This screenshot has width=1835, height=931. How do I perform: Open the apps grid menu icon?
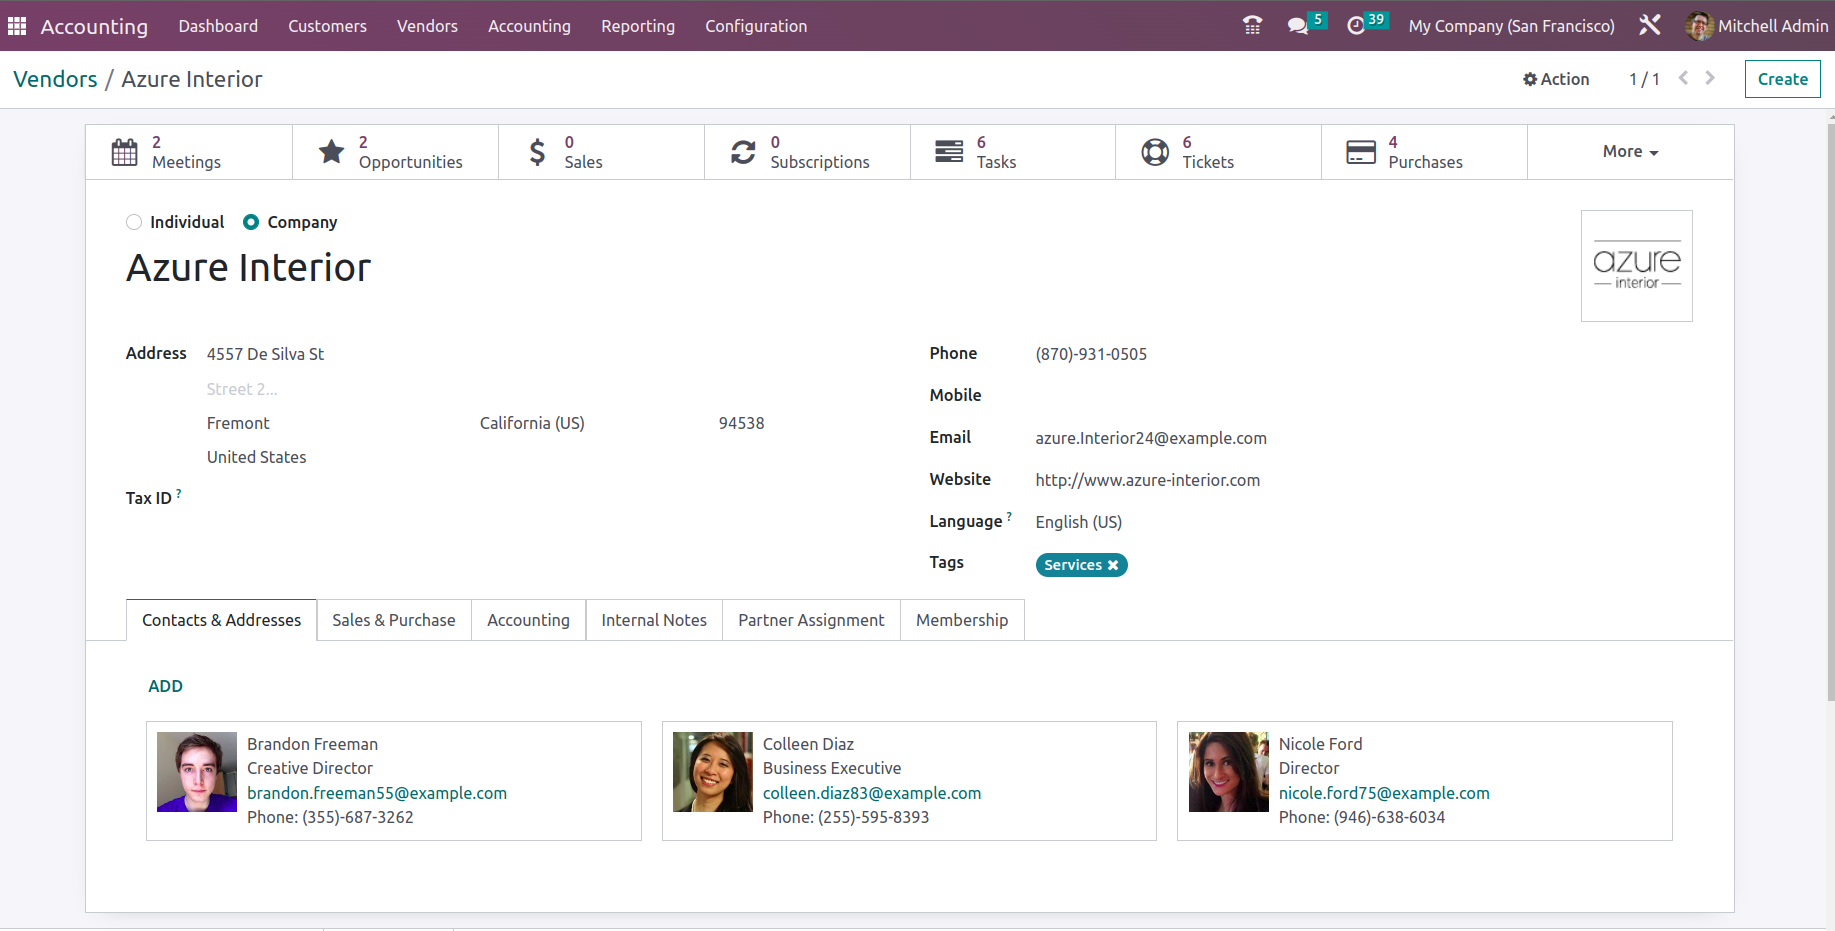pyautogui.click(x=17, y=26)
